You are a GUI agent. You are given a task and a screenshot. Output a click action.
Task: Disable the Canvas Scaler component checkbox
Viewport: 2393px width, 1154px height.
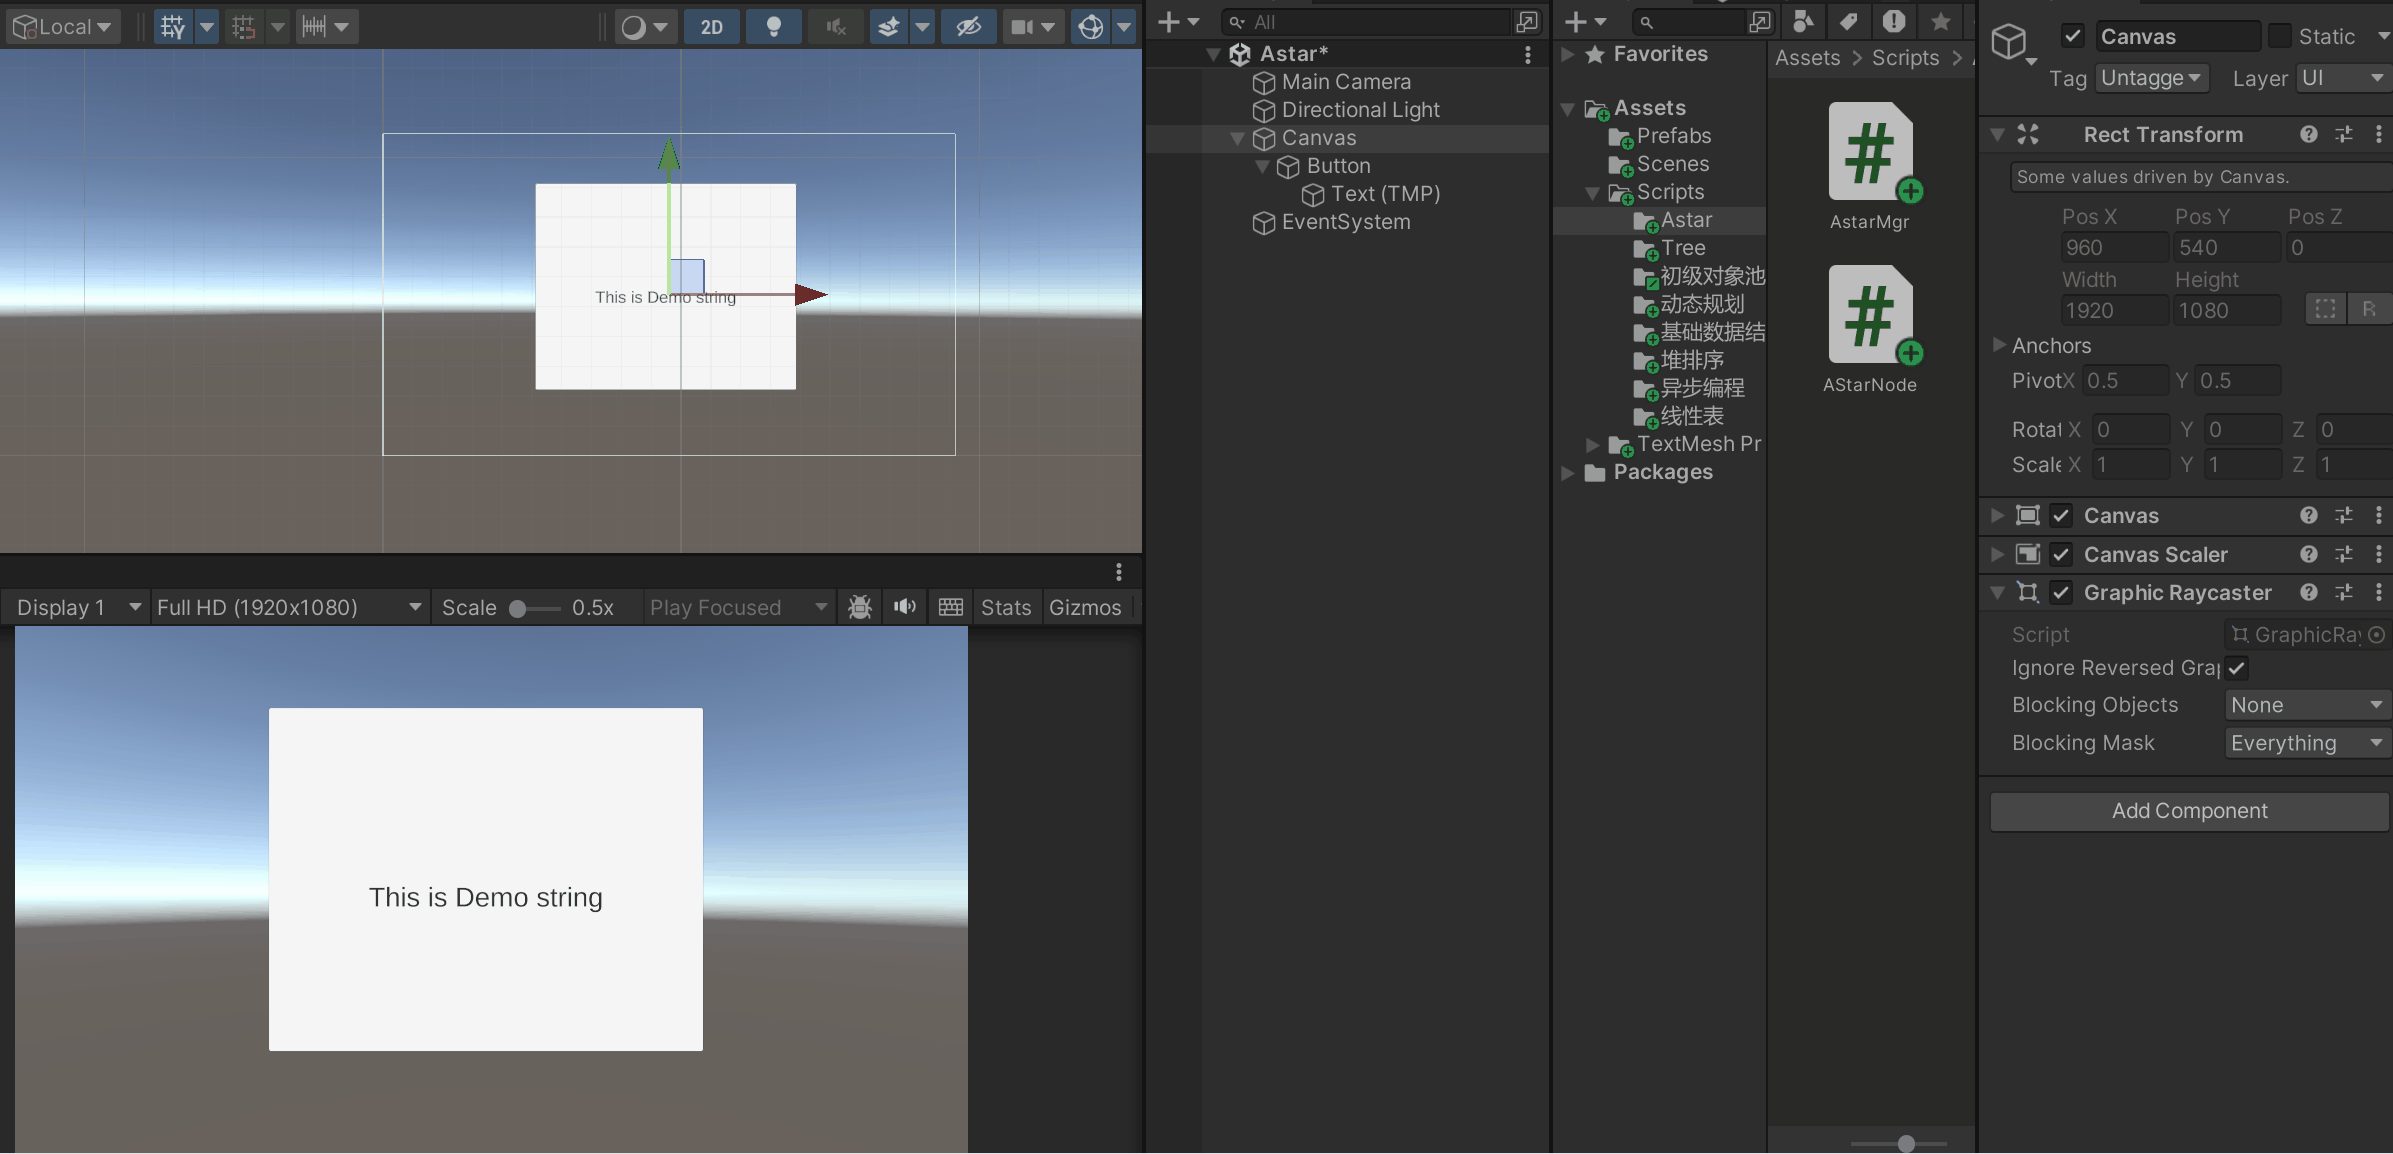2061,554
